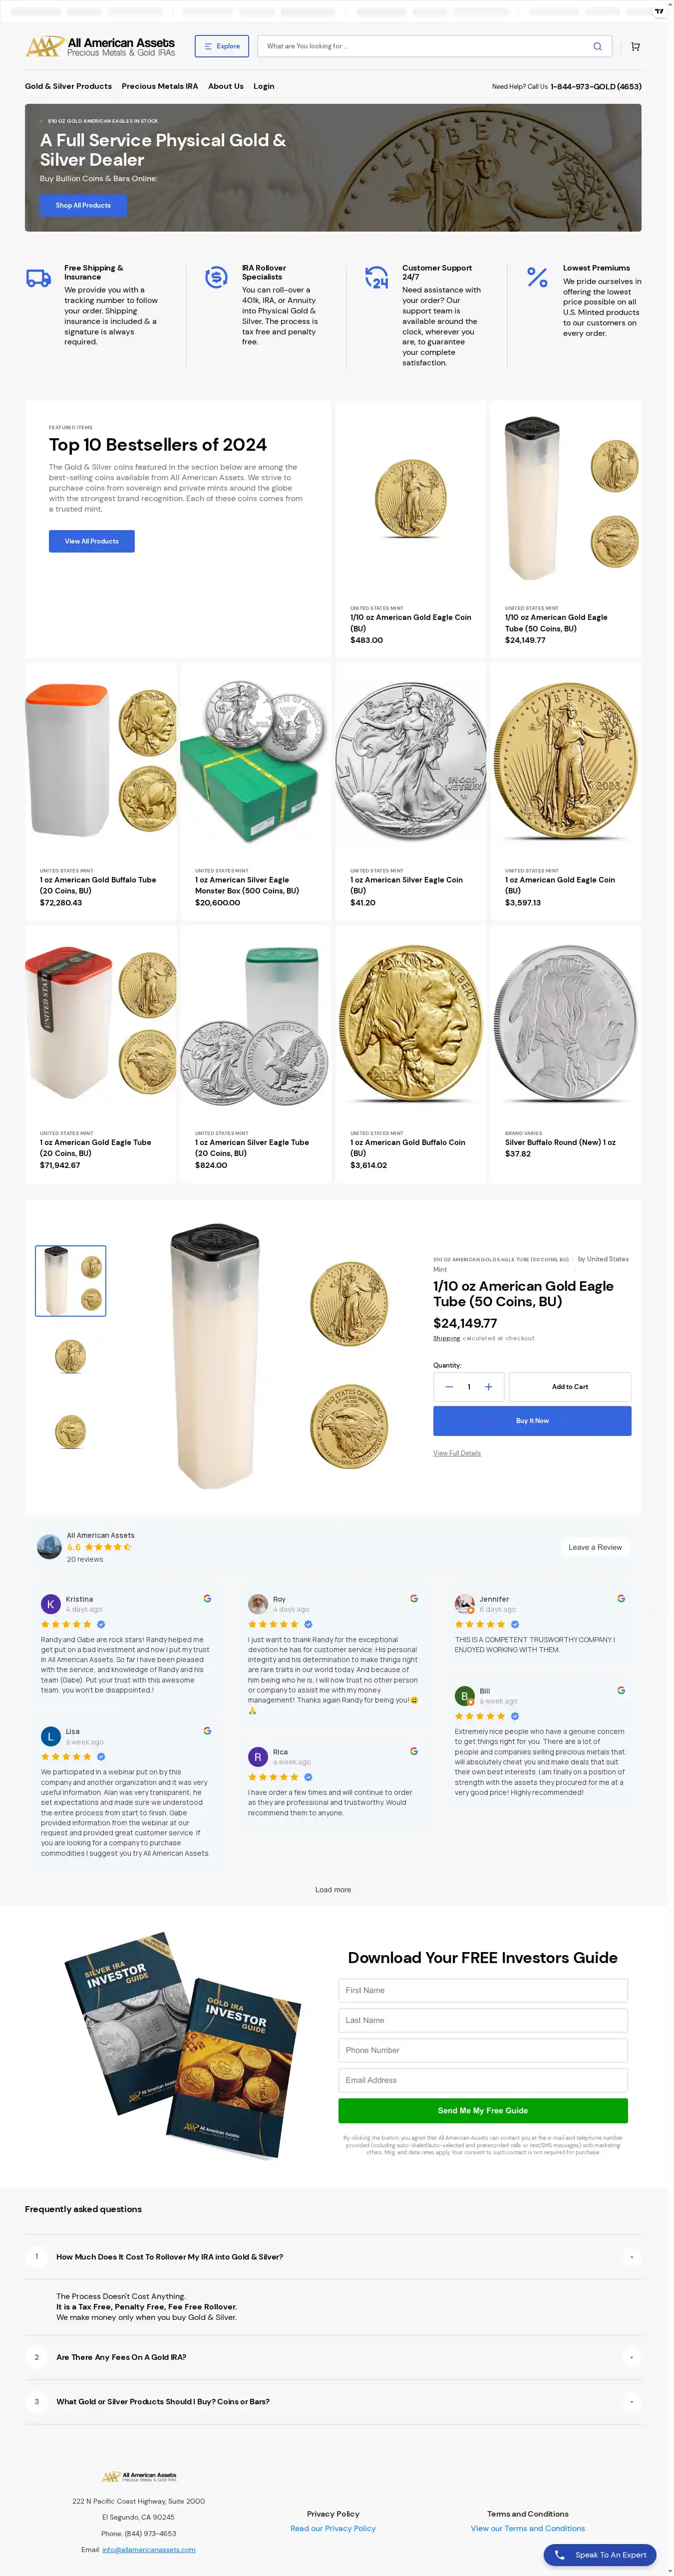Click the IRA rollover dollar icon
Image resolution: width=674 pixels, height=2576 pixels.
pos(216,277)
